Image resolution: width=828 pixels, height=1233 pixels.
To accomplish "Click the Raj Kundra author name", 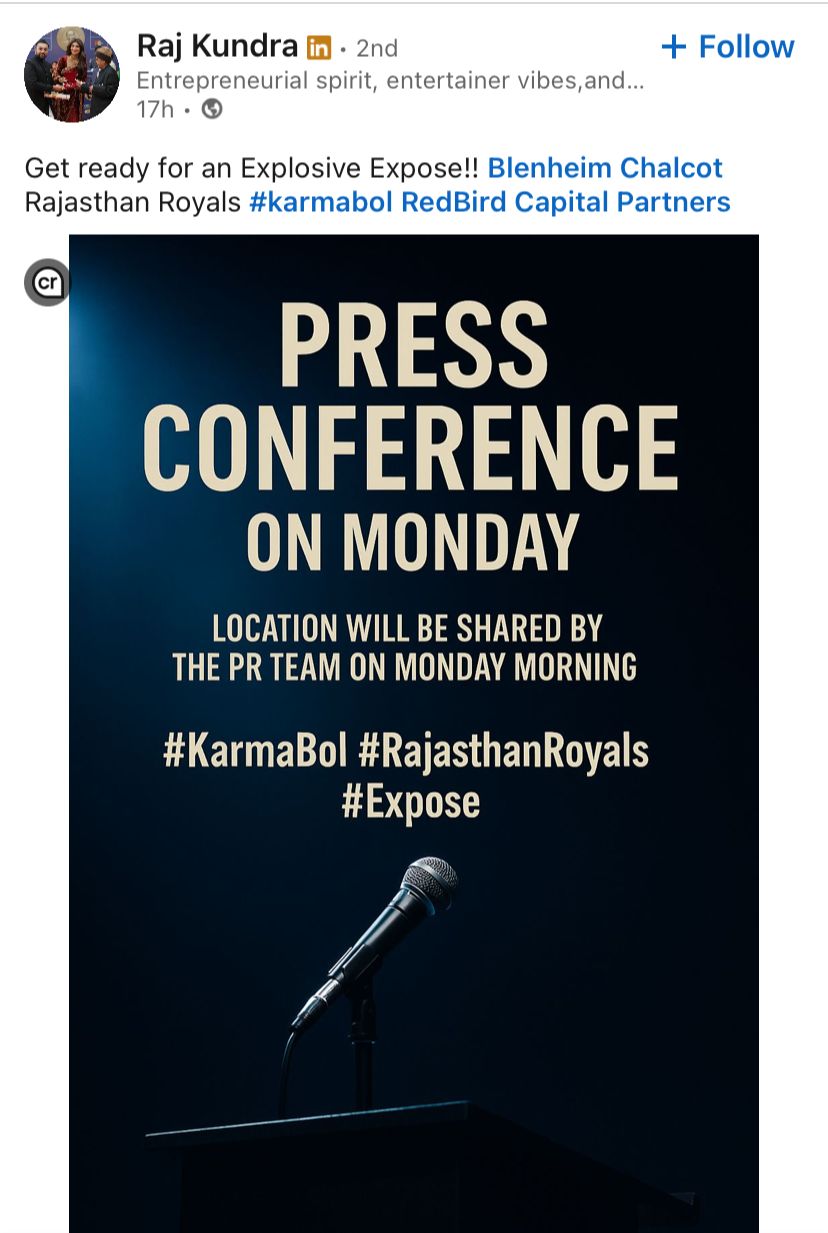I will click(x=216, y=46).
